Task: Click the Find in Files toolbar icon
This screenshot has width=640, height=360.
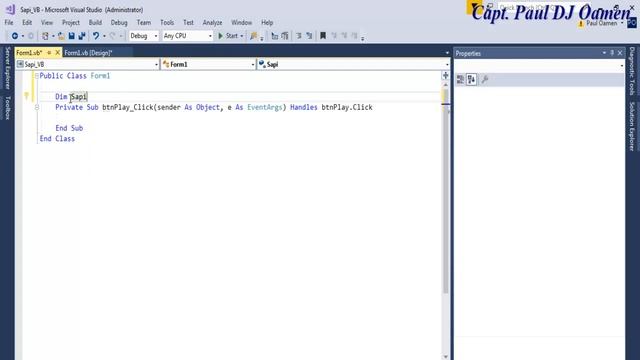Action: click(253, 36)
